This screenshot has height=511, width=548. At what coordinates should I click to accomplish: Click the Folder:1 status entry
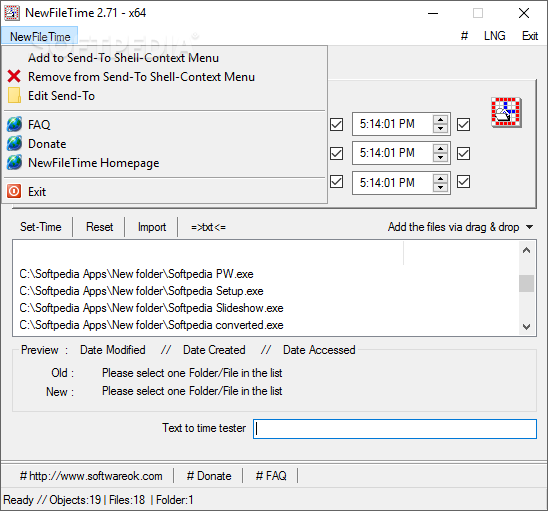point(174,500)
